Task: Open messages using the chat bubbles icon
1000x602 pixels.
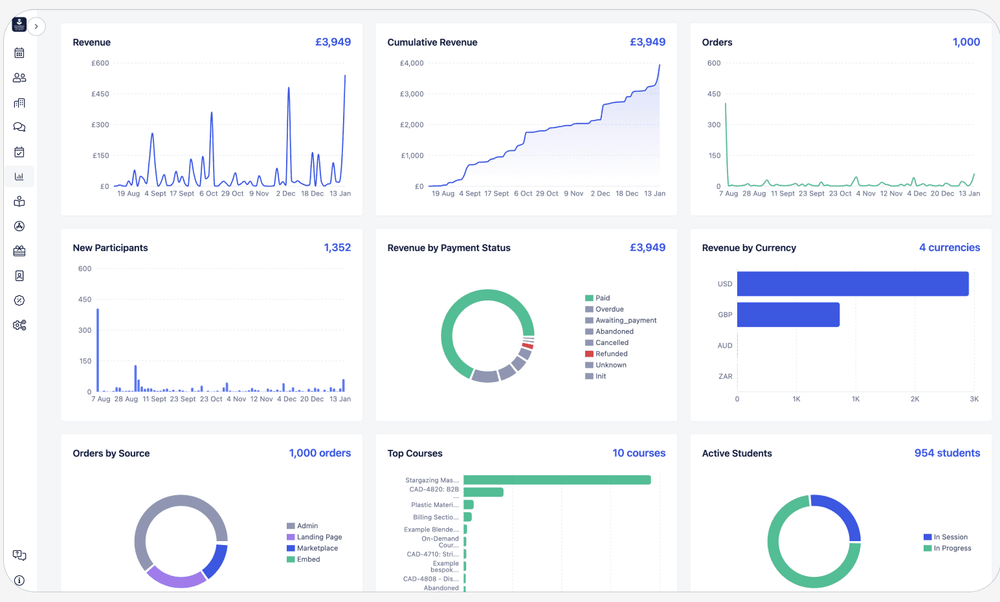Action: click(x=18, y=126)
